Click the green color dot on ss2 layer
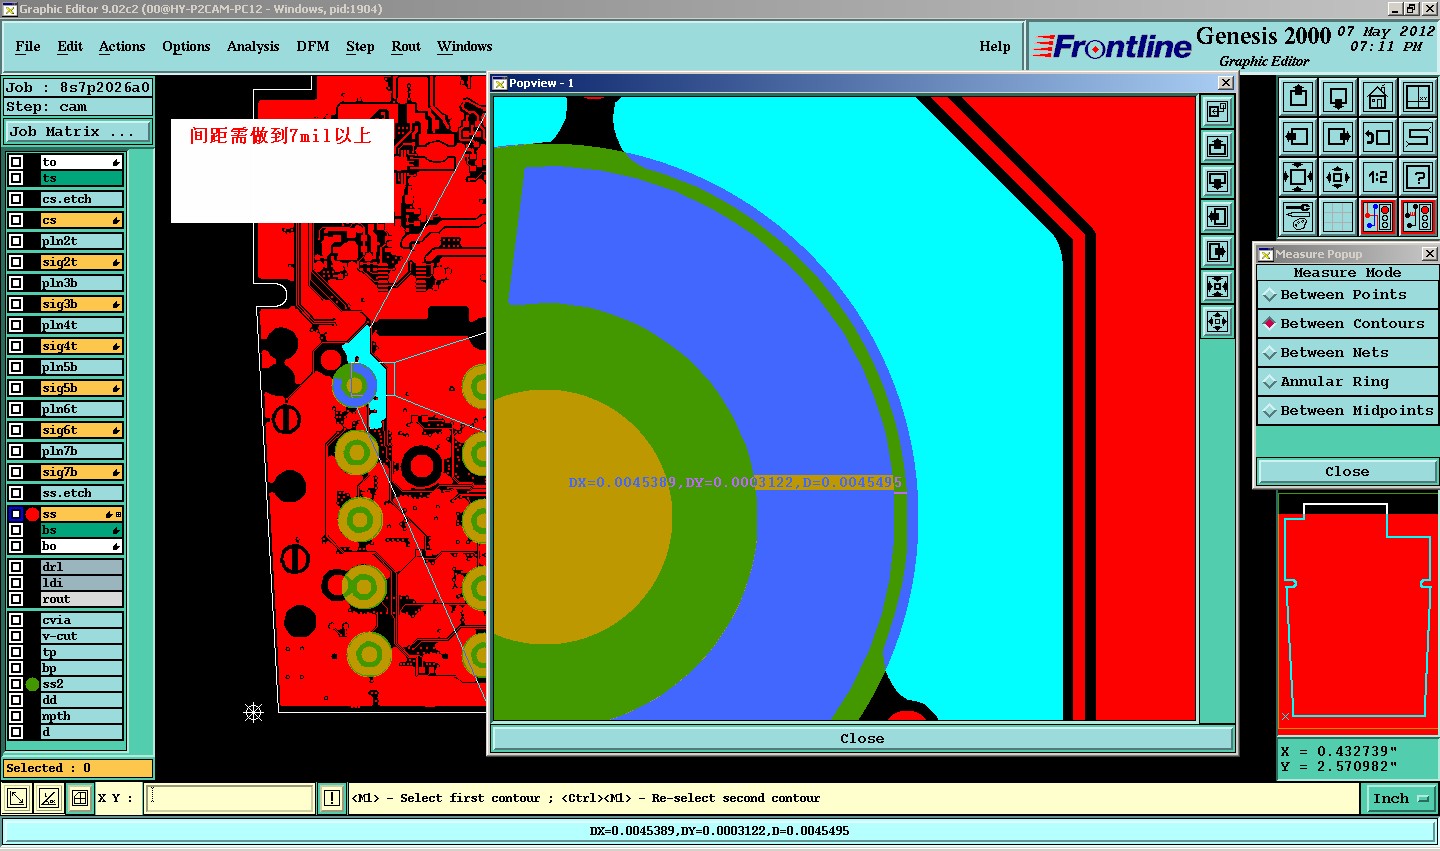 coord(32,684)
